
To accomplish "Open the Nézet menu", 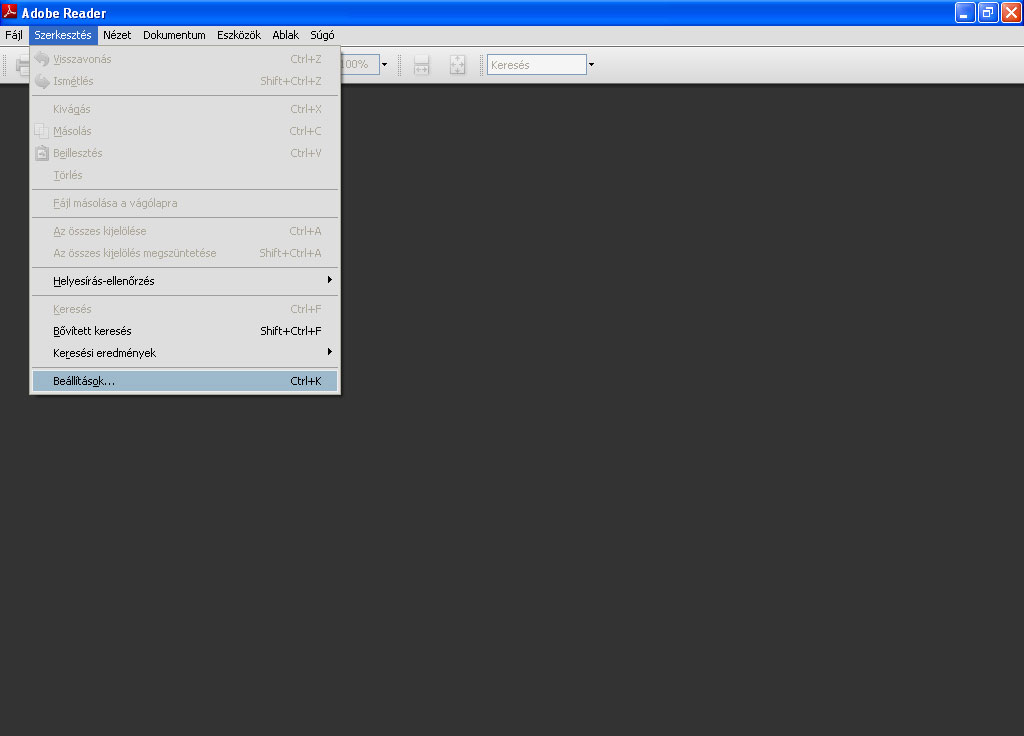I will point(117,35).
